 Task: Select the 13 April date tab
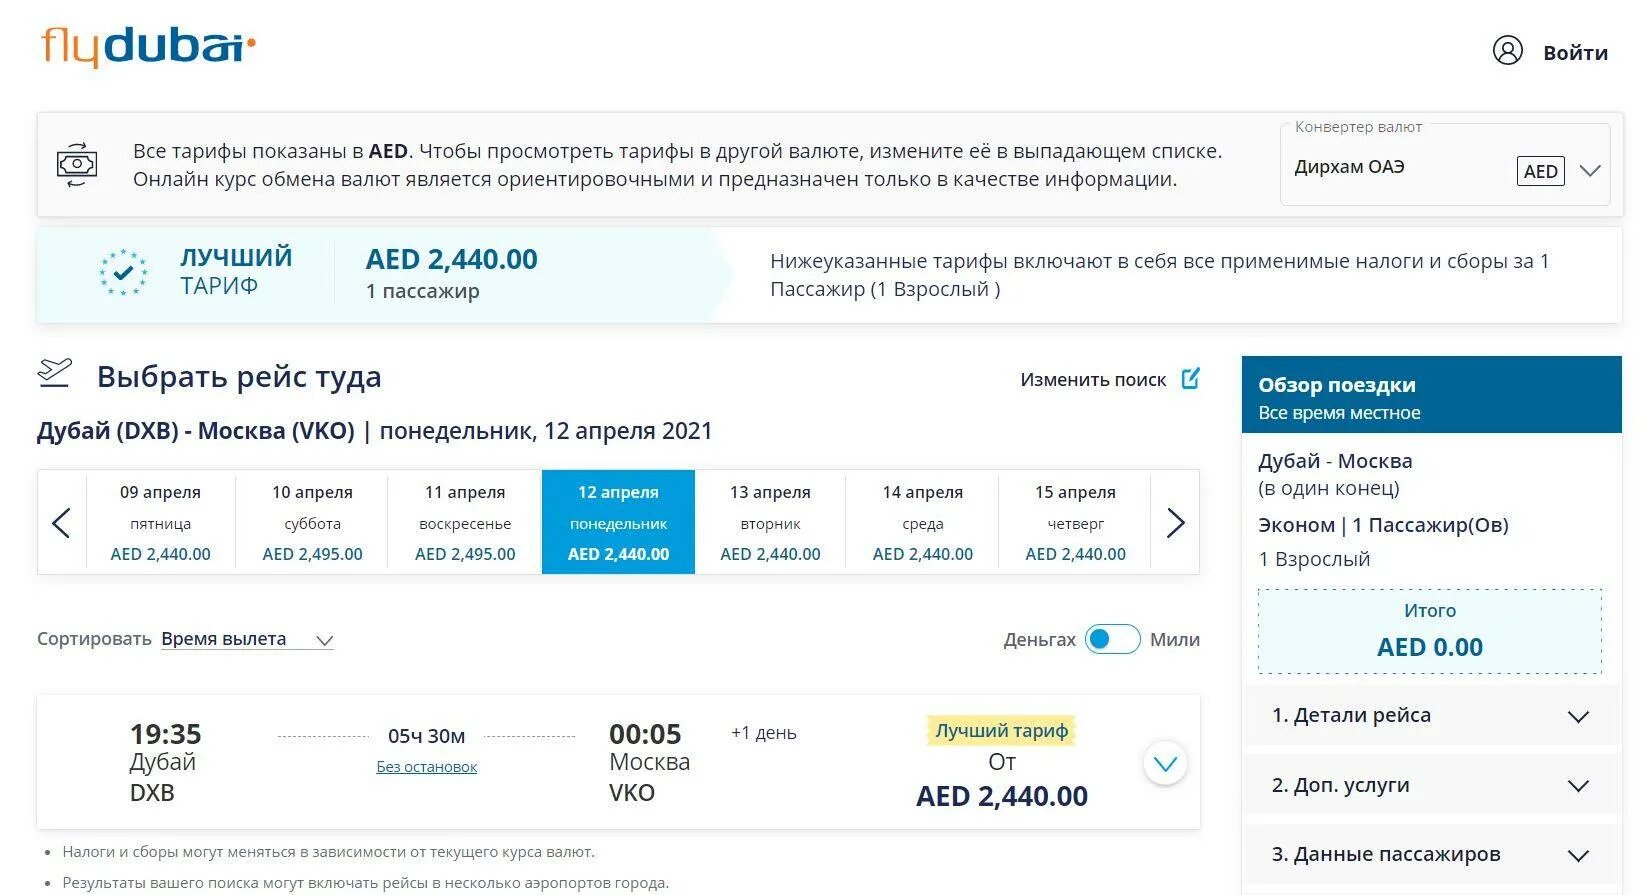coord(770,522)
